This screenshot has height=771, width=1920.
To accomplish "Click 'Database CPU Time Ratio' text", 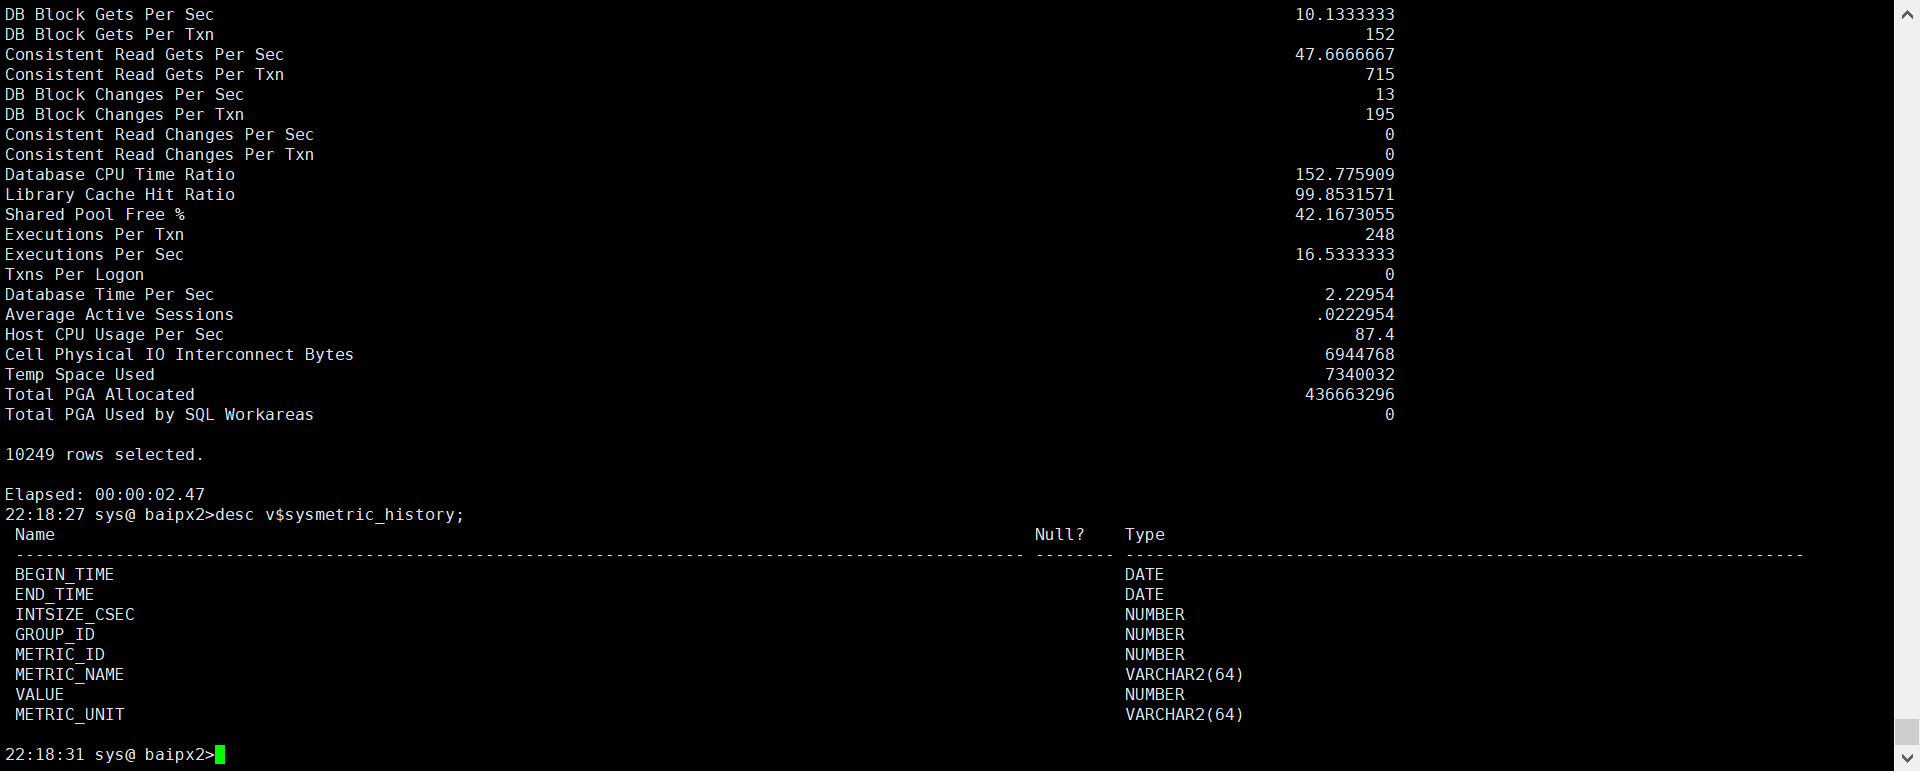I will pos(120,175).
